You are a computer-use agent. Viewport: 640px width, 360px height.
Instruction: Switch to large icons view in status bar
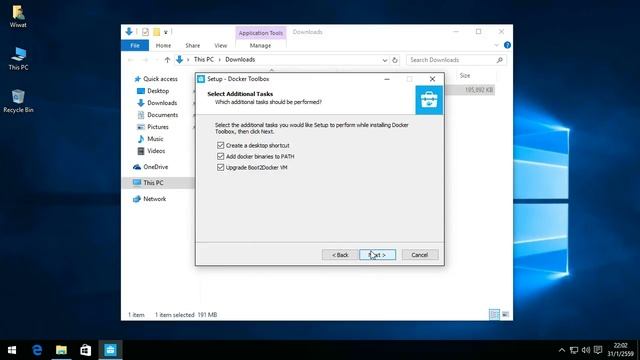(505, 314)
